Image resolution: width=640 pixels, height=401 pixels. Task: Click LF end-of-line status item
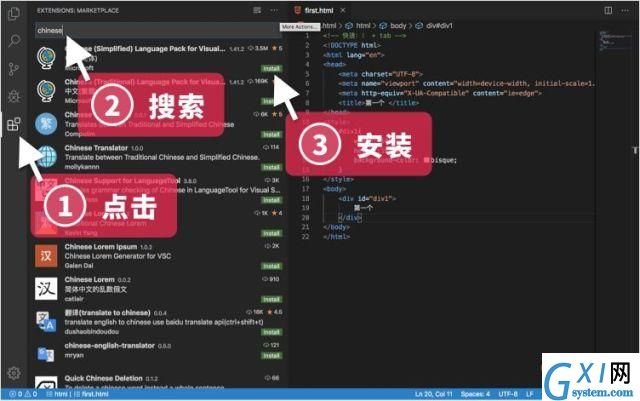(x=529, y=394)
